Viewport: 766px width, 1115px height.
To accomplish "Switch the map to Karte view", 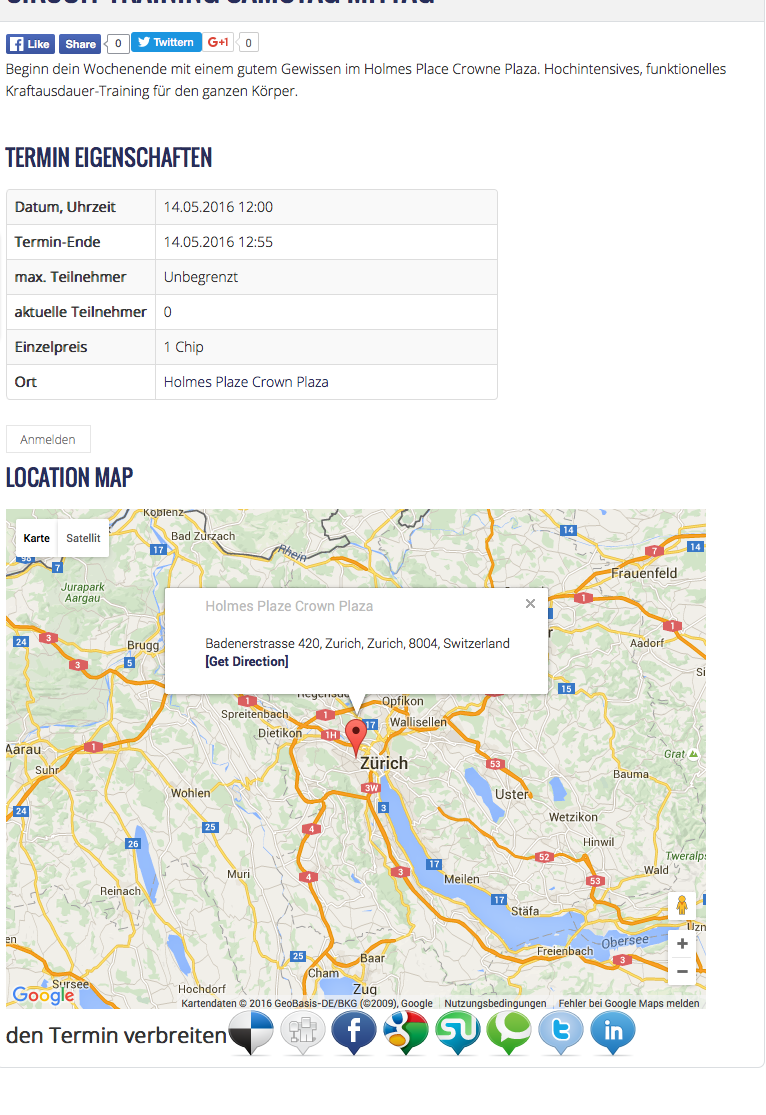I will click(37, 538).
